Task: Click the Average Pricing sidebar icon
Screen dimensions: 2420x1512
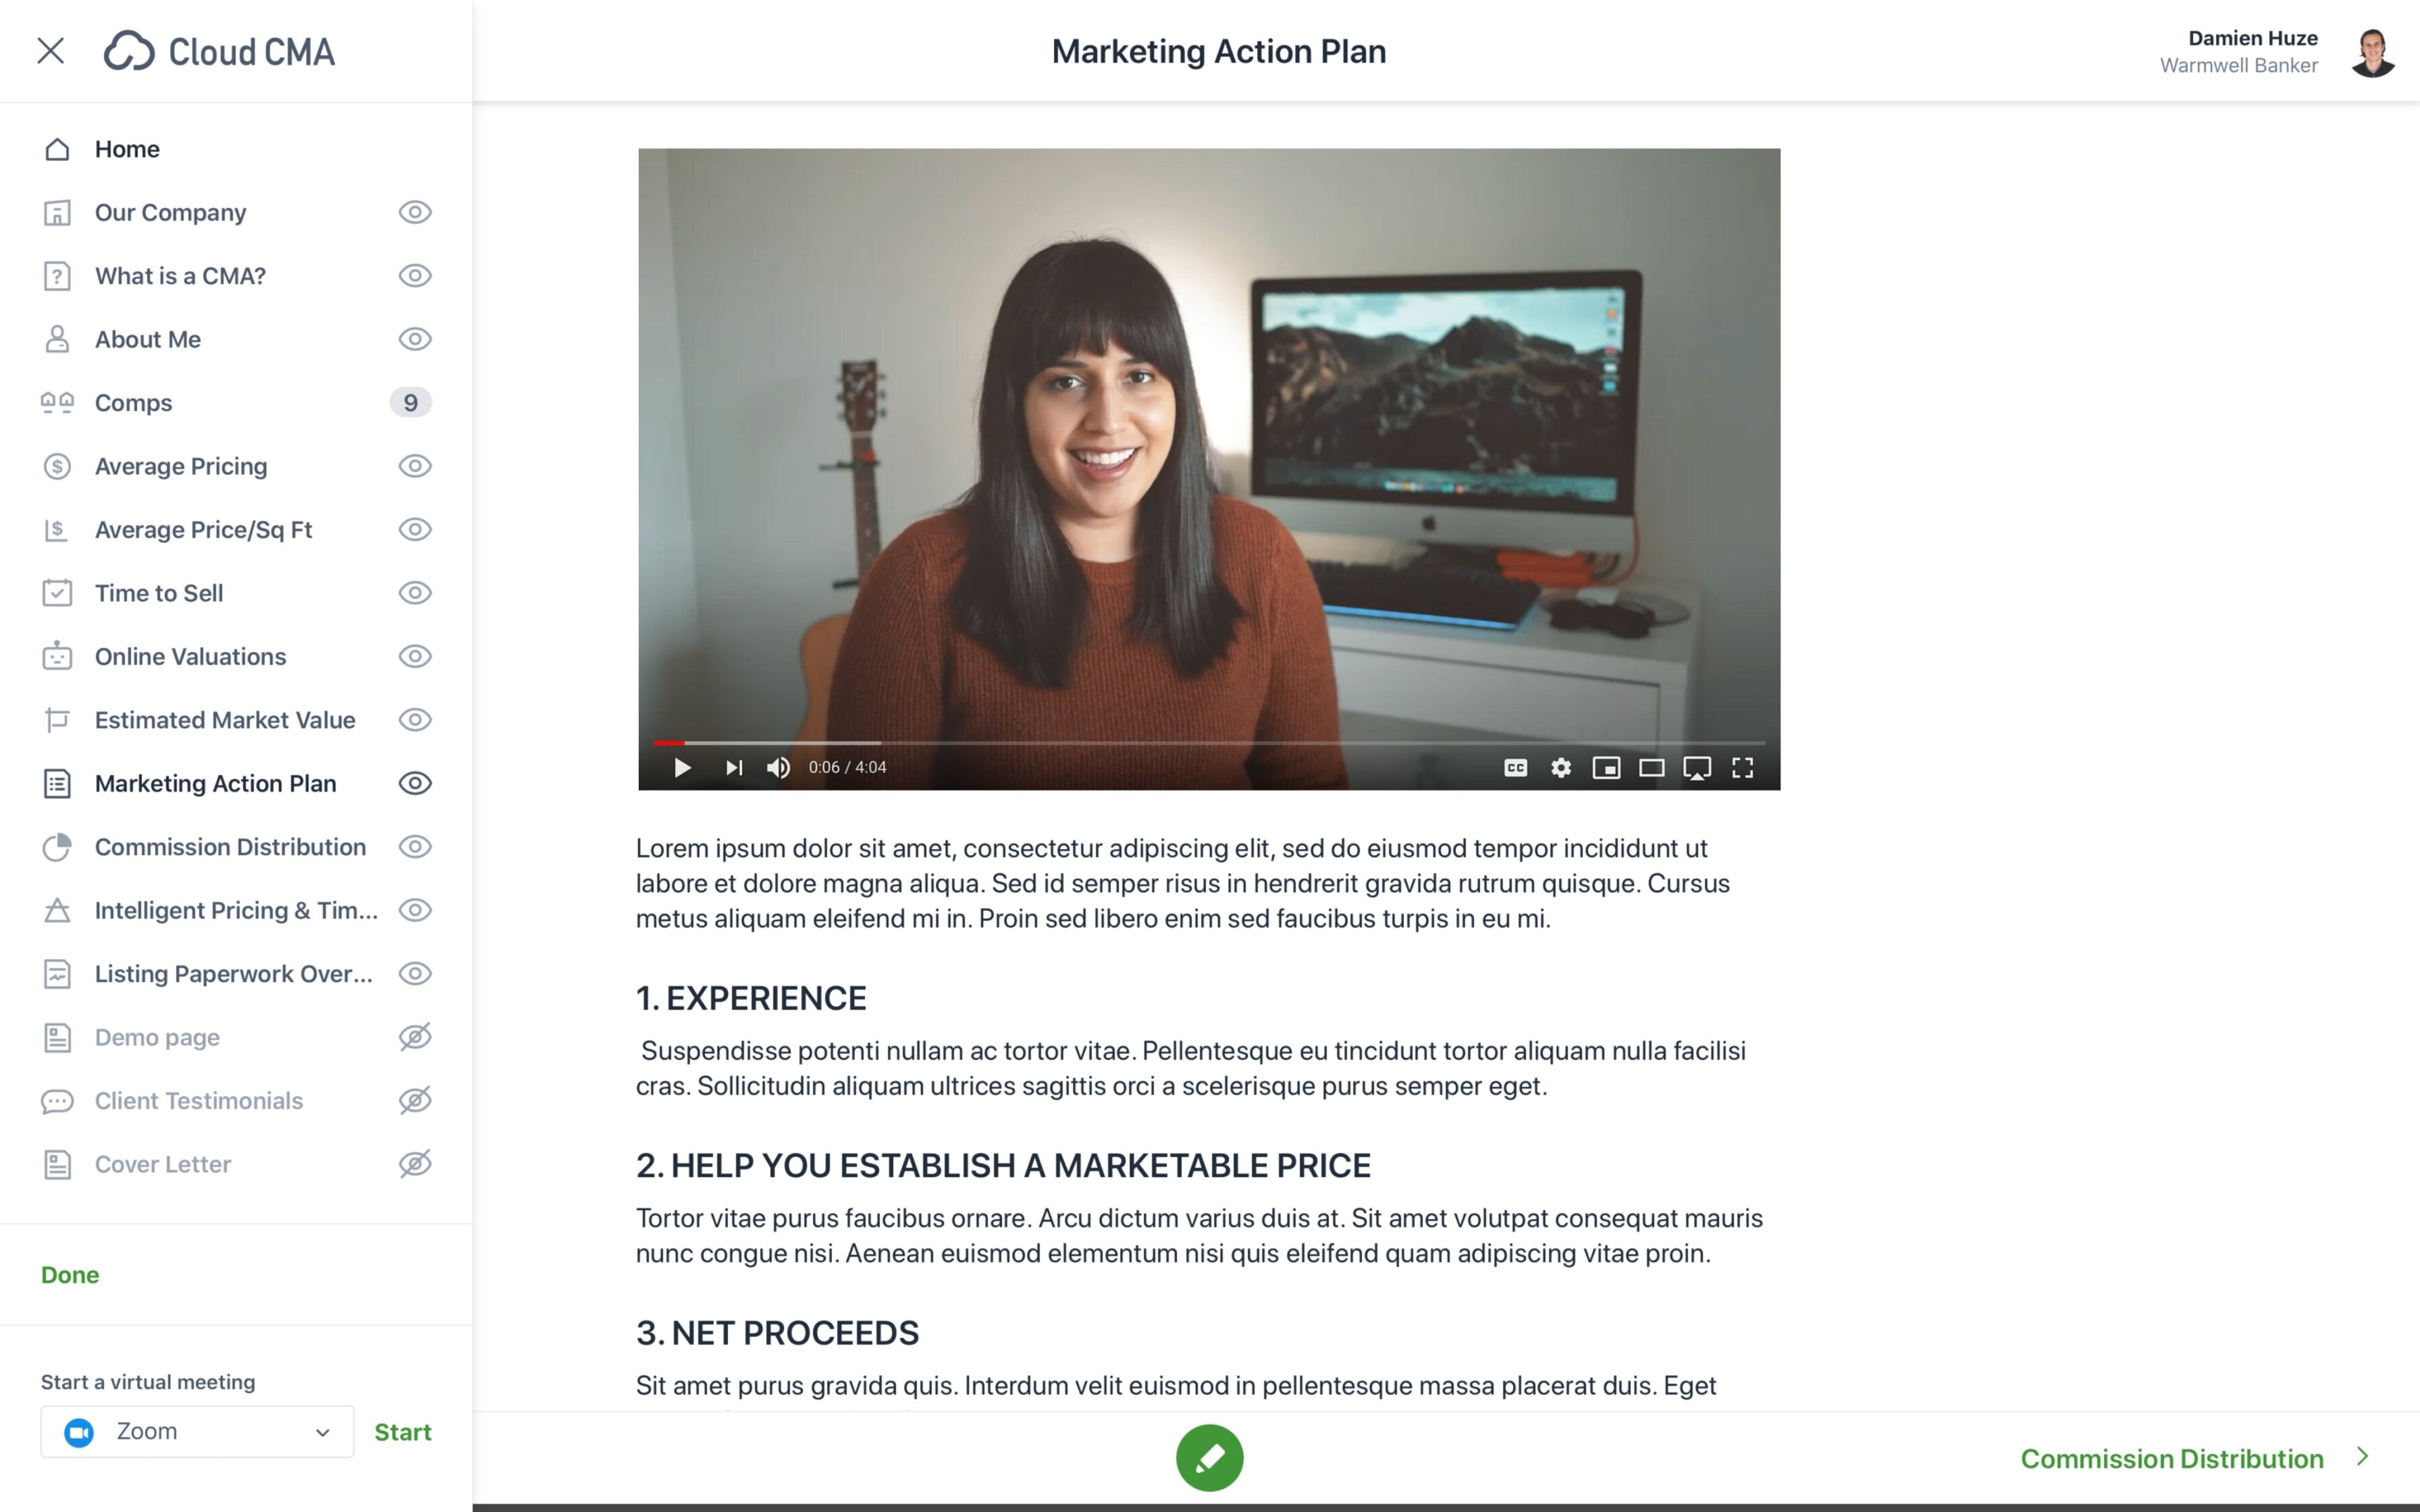Action: click(x=57, y=465)
